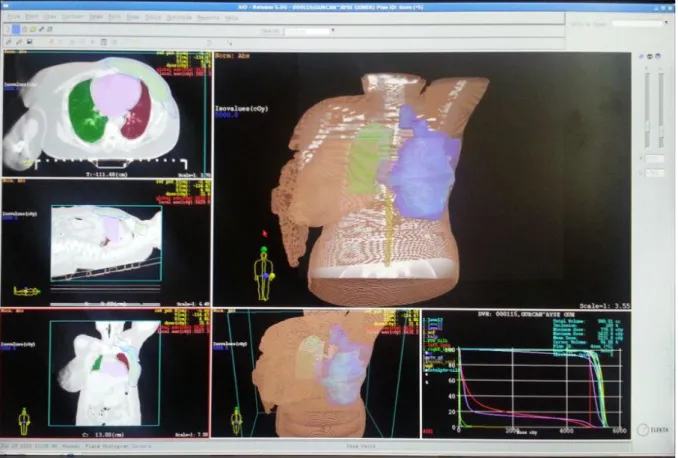The width and height of the screenshot is (678, 458).
Task: Click the lower value field below the sliders
Action: [654, 173]
